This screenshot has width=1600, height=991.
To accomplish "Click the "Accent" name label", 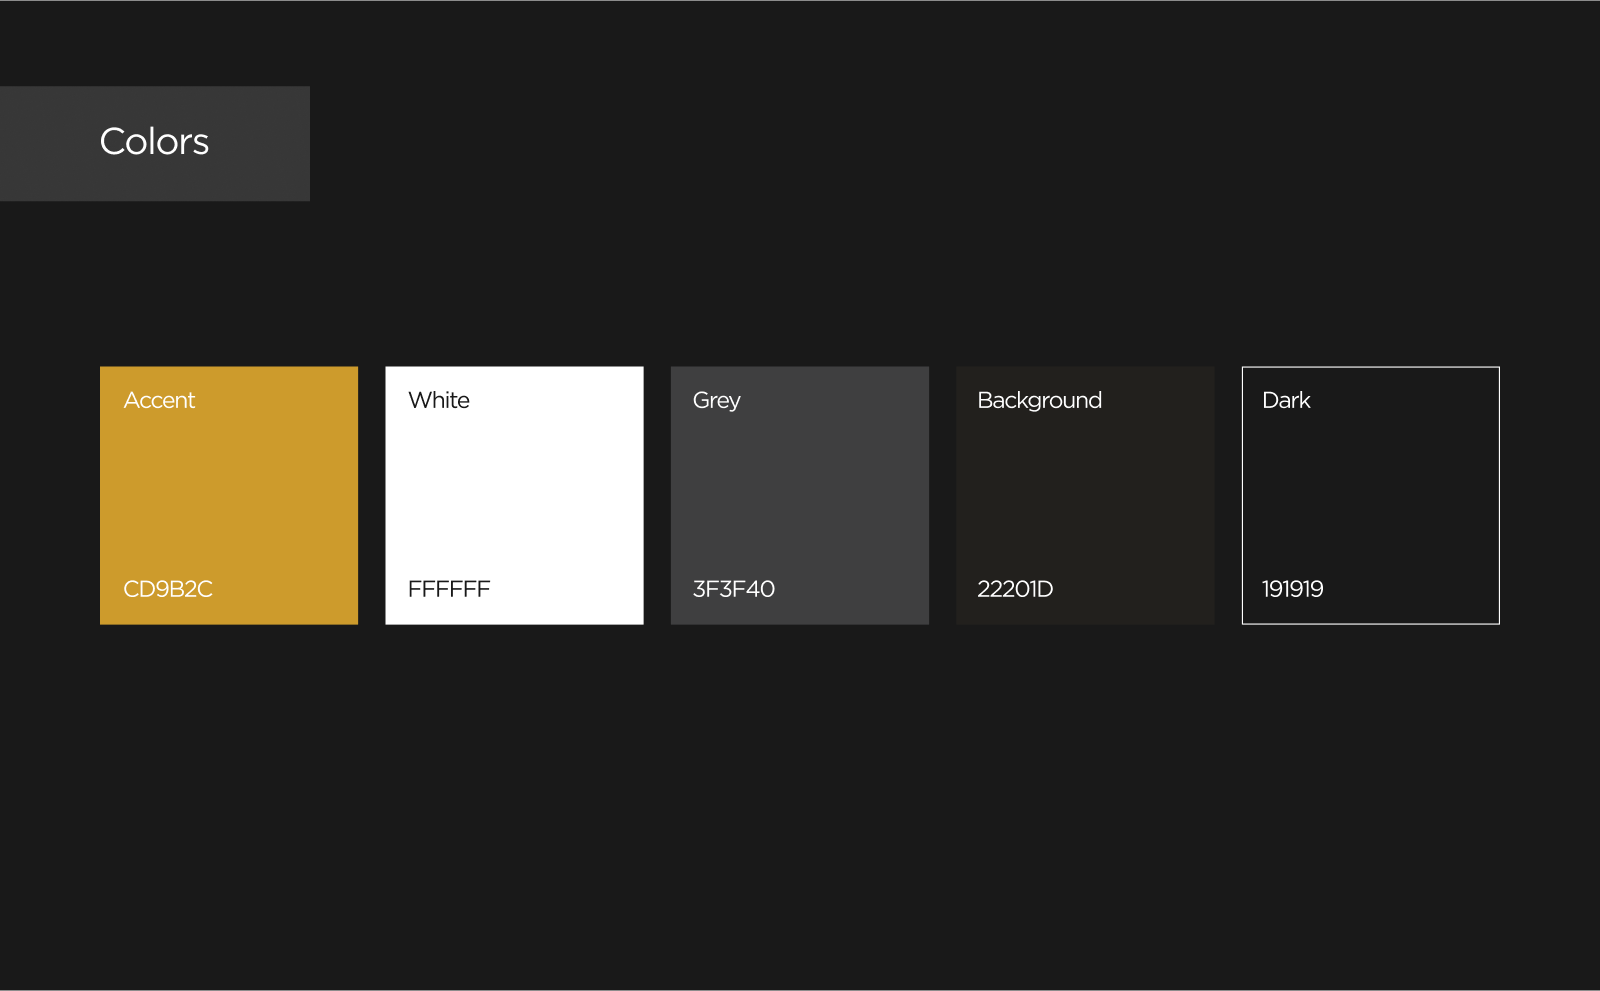I will tap(159, 400).
